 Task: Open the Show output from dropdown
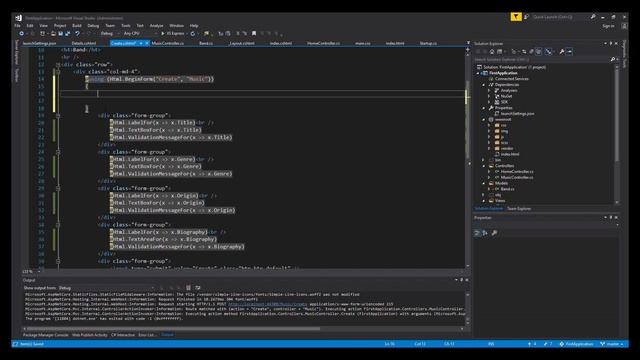[107, 288]
